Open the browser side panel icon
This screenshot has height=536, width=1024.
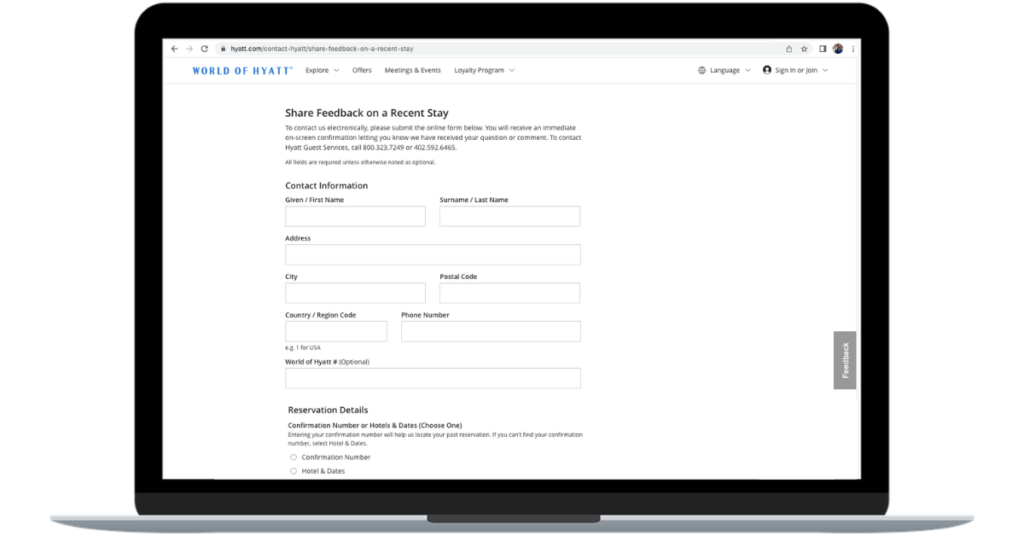[822, 48]
